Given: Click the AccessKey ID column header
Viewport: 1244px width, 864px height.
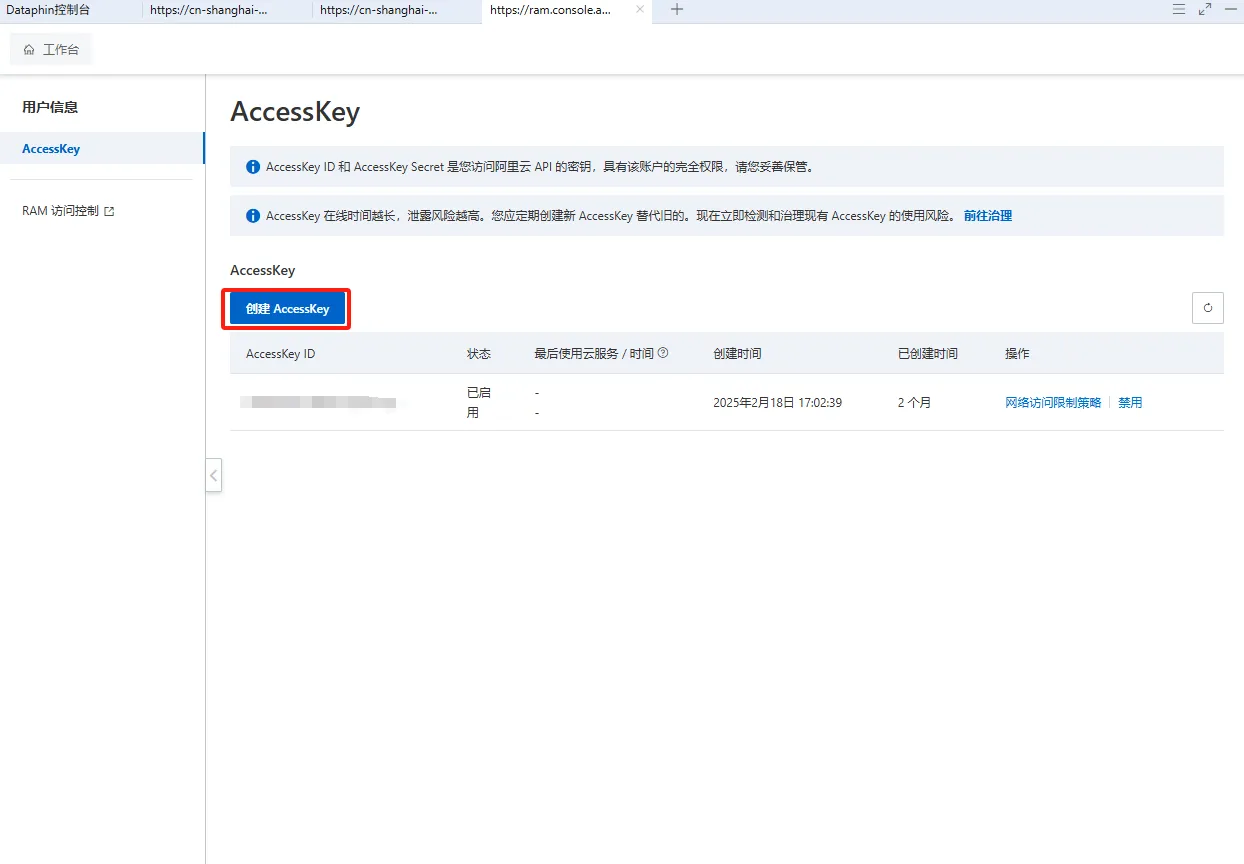Looking at the screenshot, I should coord(281,354).
